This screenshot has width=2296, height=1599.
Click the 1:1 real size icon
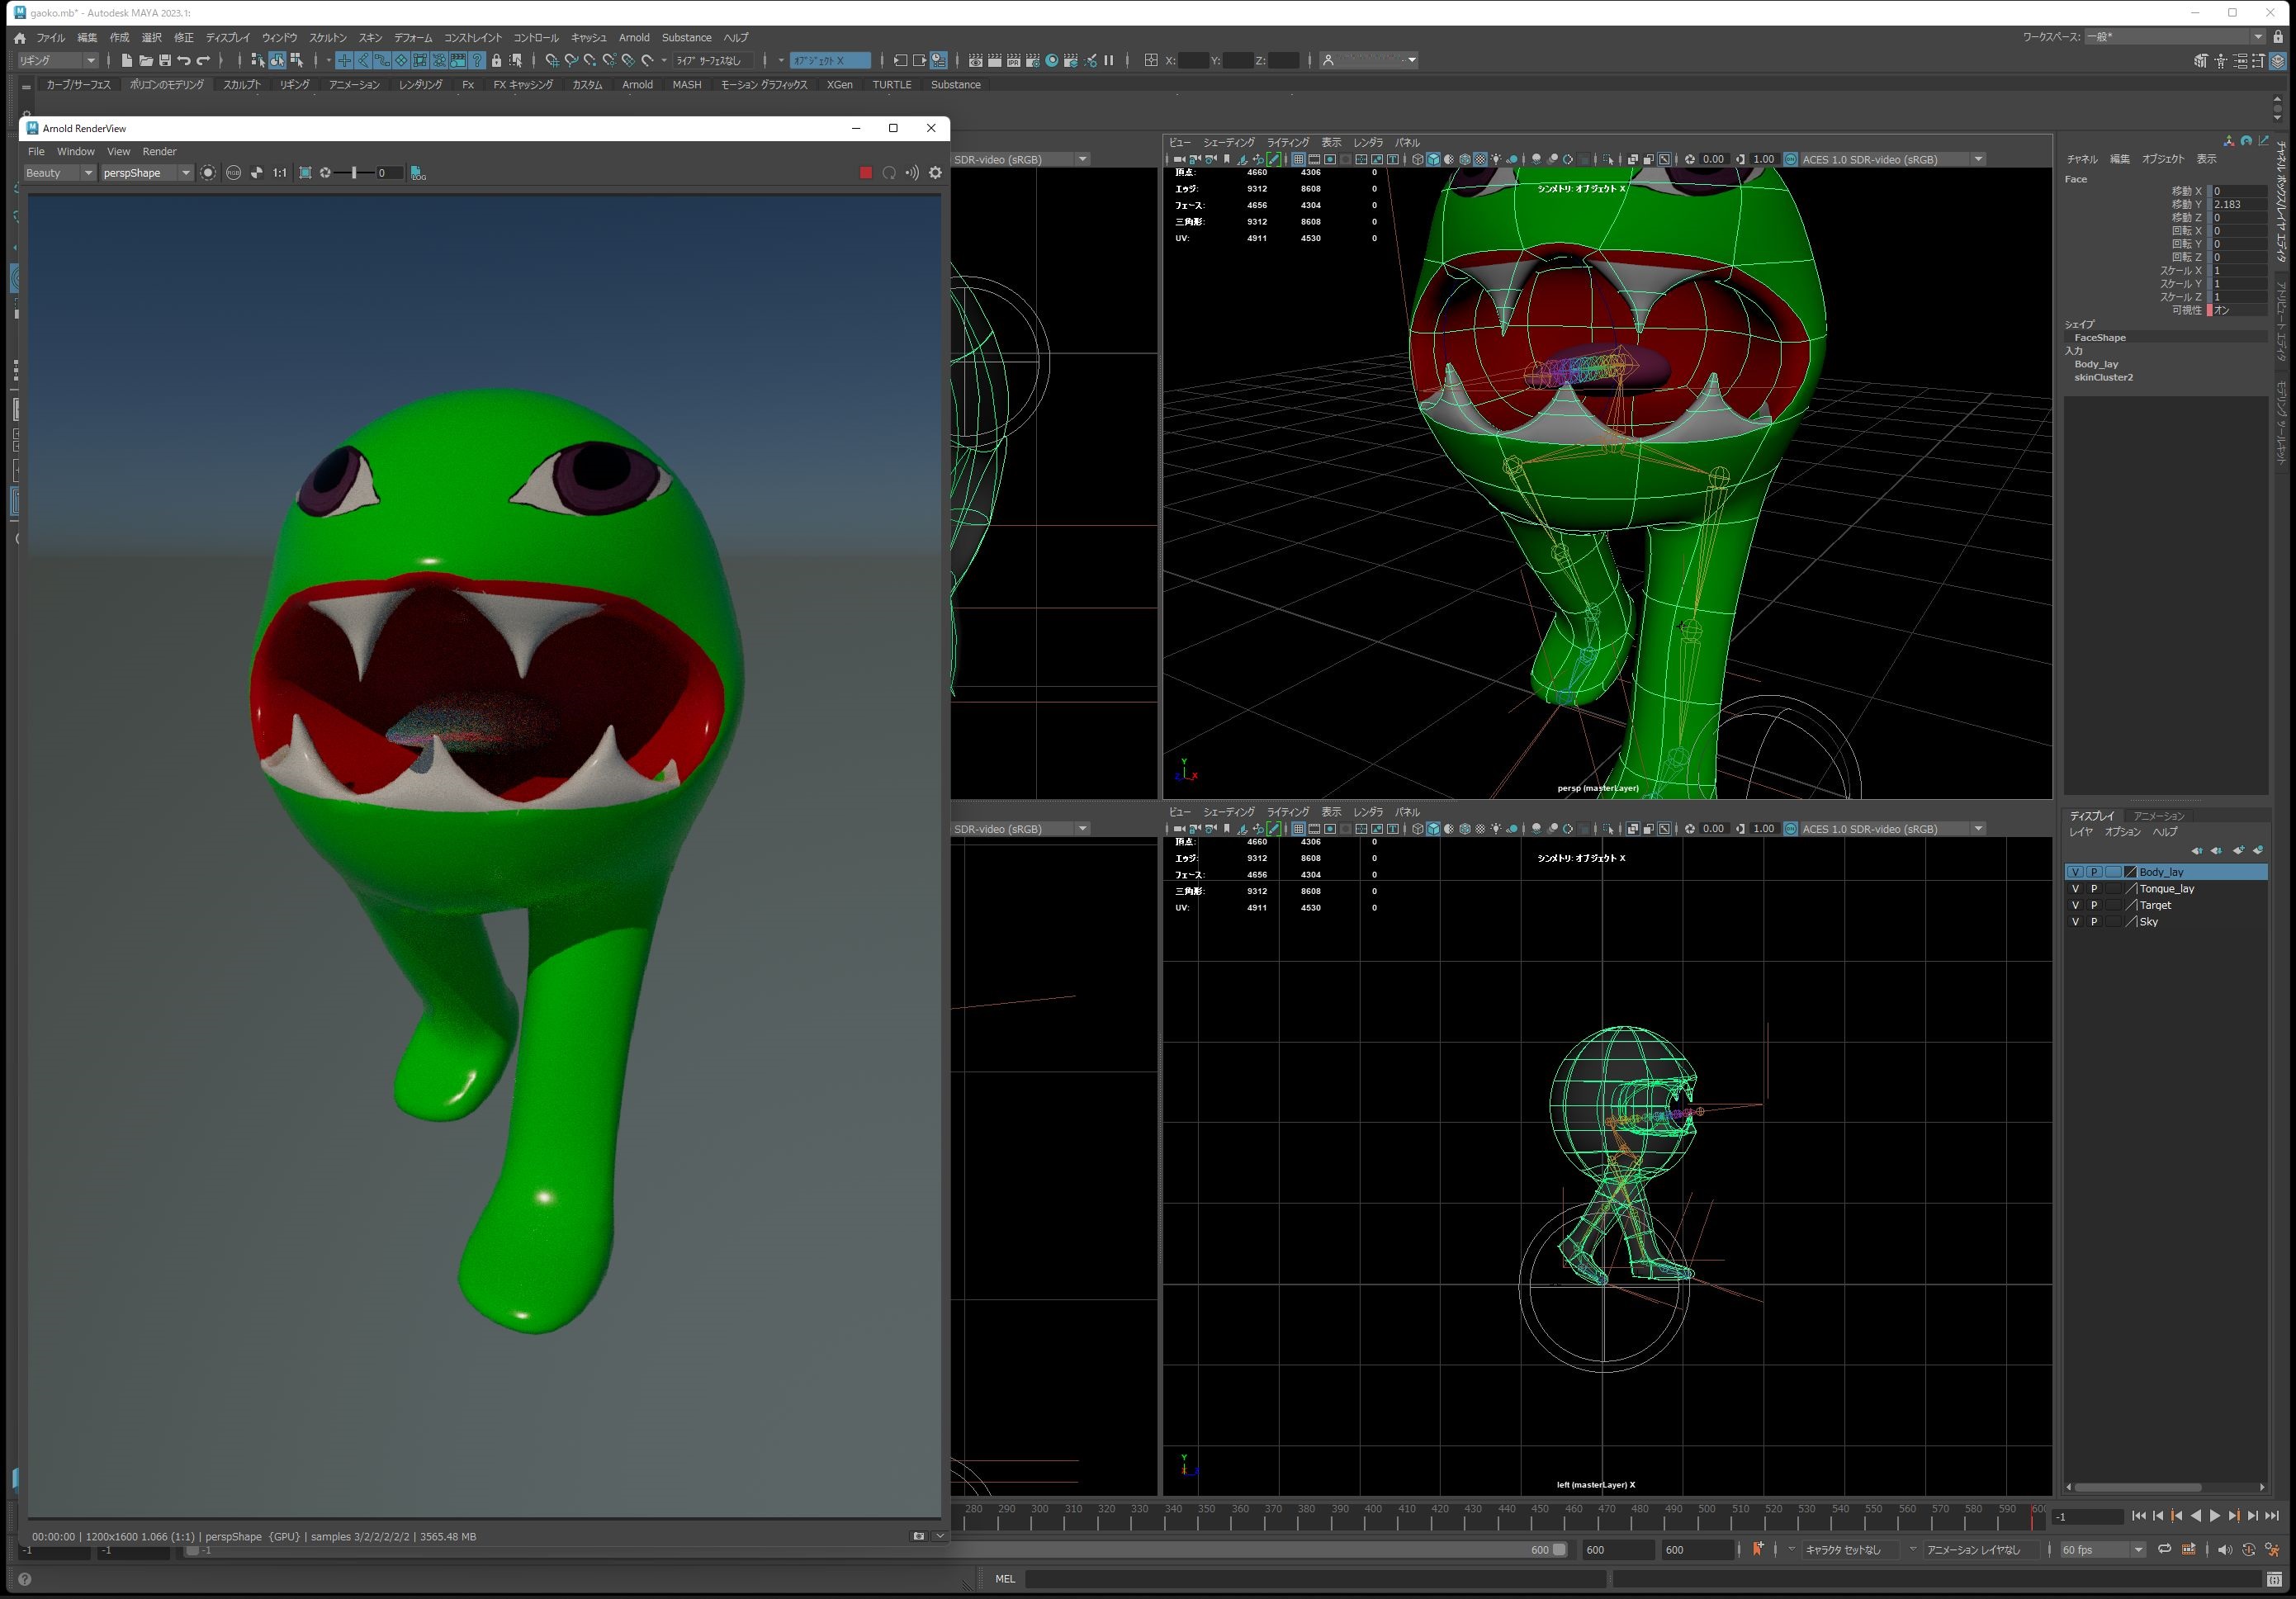(x=280, y=173)
